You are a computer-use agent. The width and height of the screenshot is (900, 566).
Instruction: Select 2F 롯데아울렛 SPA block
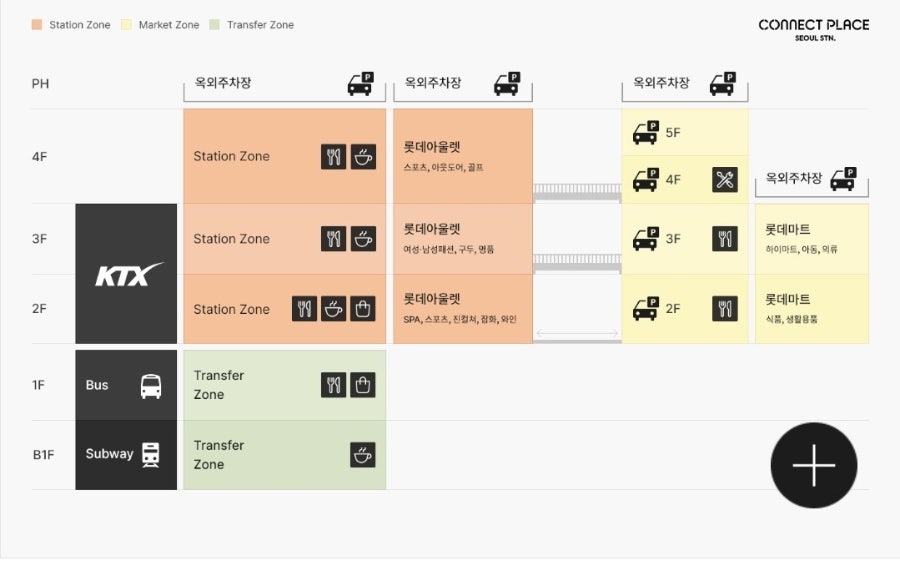click(463, 309)
